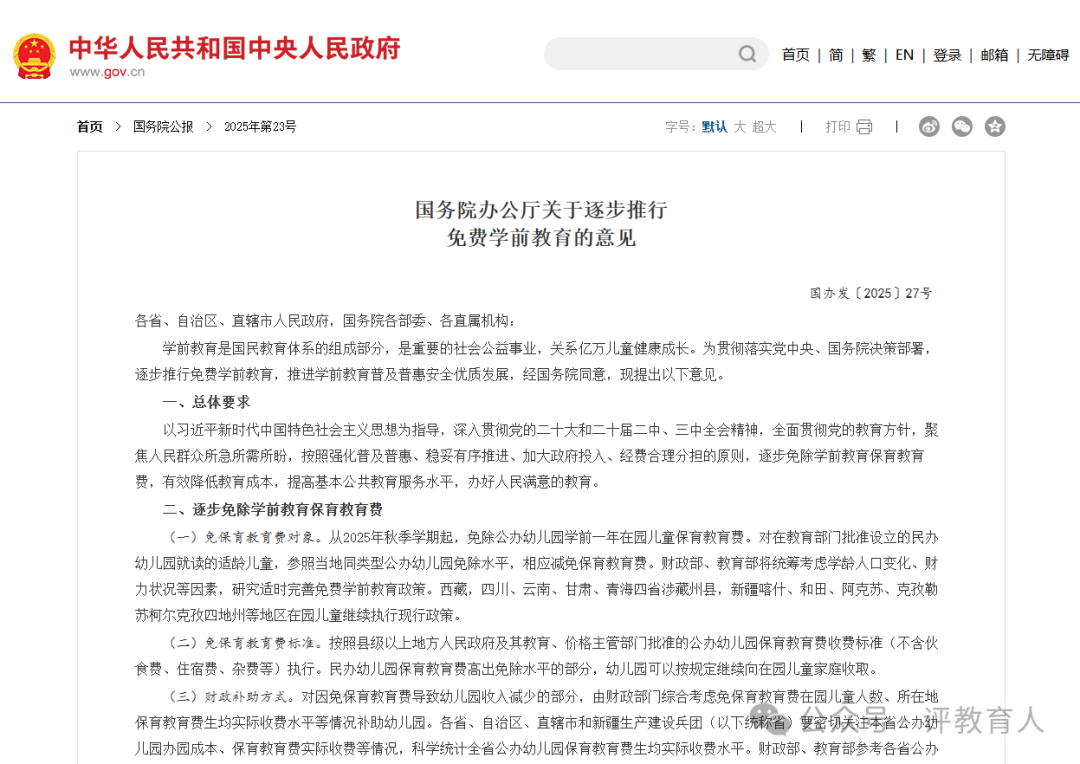This screenshot has width=1080, height=764.
Task: Focus the site search input field
Action: coord(656,54)
